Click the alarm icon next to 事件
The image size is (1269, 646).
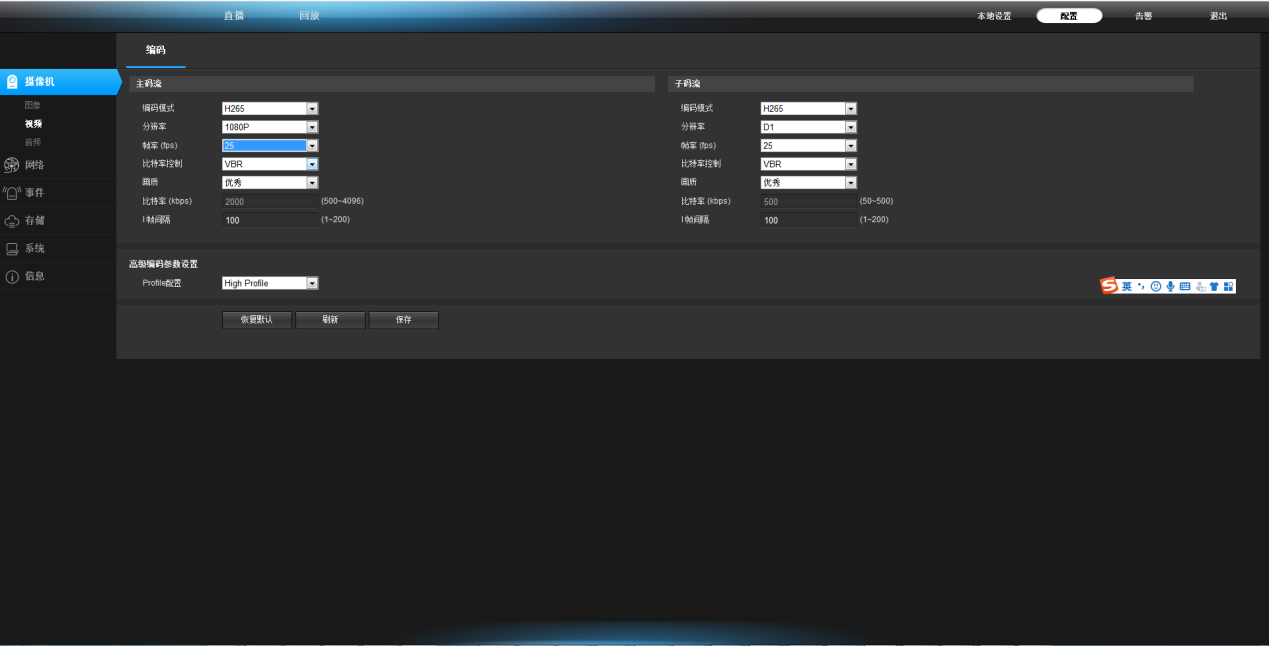point(12,193)
